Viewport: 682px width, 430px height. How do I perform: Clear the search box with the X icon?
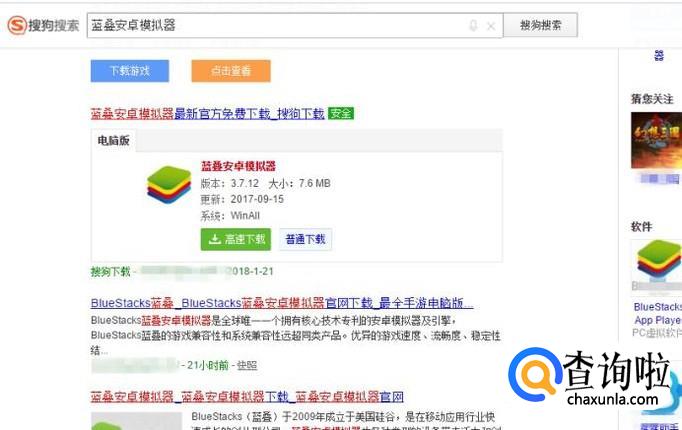(491, 27)
